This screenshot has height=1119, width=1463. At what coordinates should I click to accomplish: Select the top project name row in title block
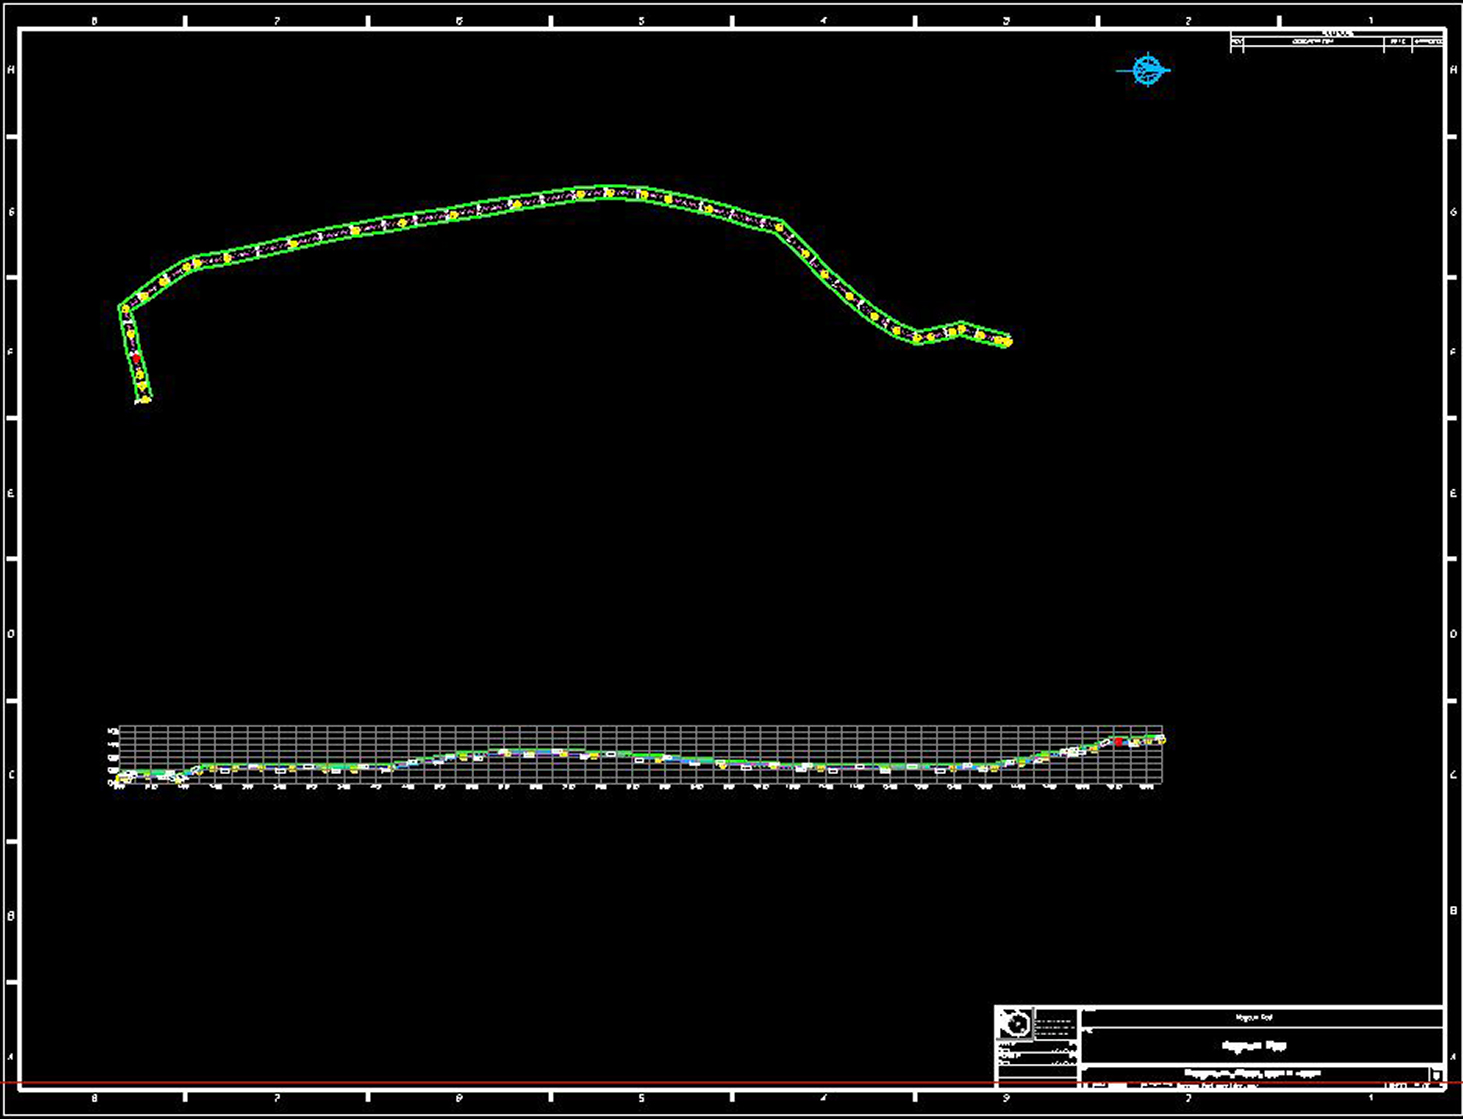coord(1255,1017)
